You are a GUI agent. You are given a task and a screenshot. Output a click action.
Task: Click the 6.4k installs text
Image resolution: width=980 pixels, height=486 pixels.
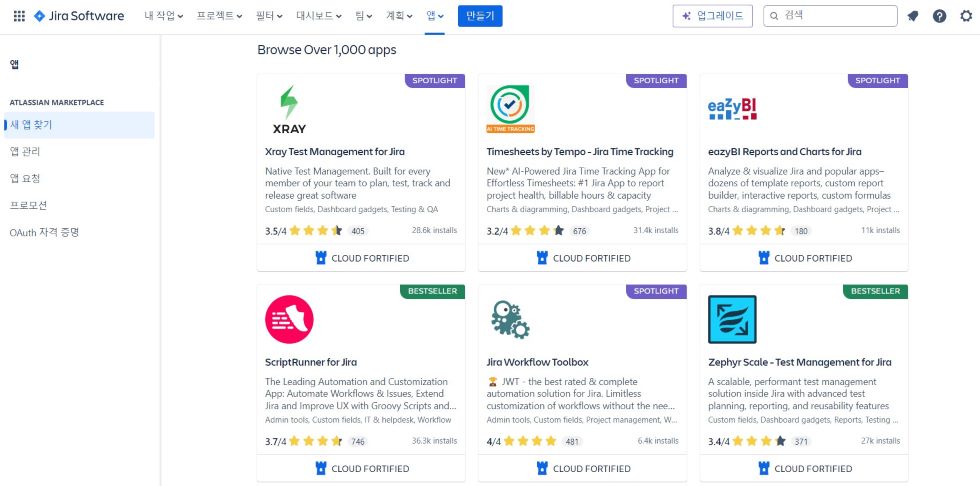pos(658,441)
